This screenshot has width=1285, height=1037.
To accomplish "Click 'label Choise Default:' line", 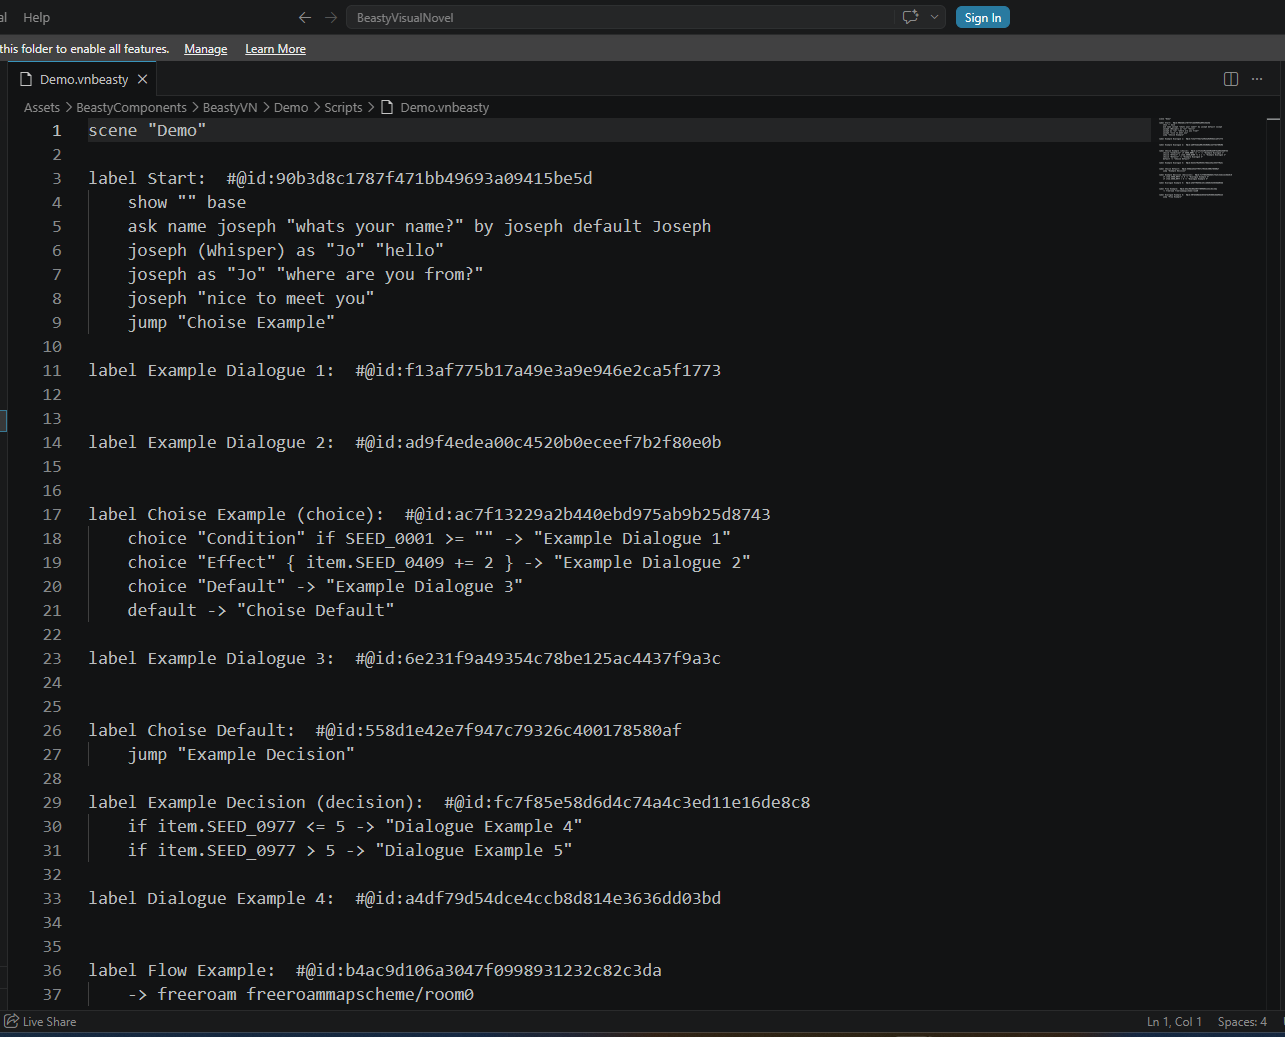I will tap(385, 730).
